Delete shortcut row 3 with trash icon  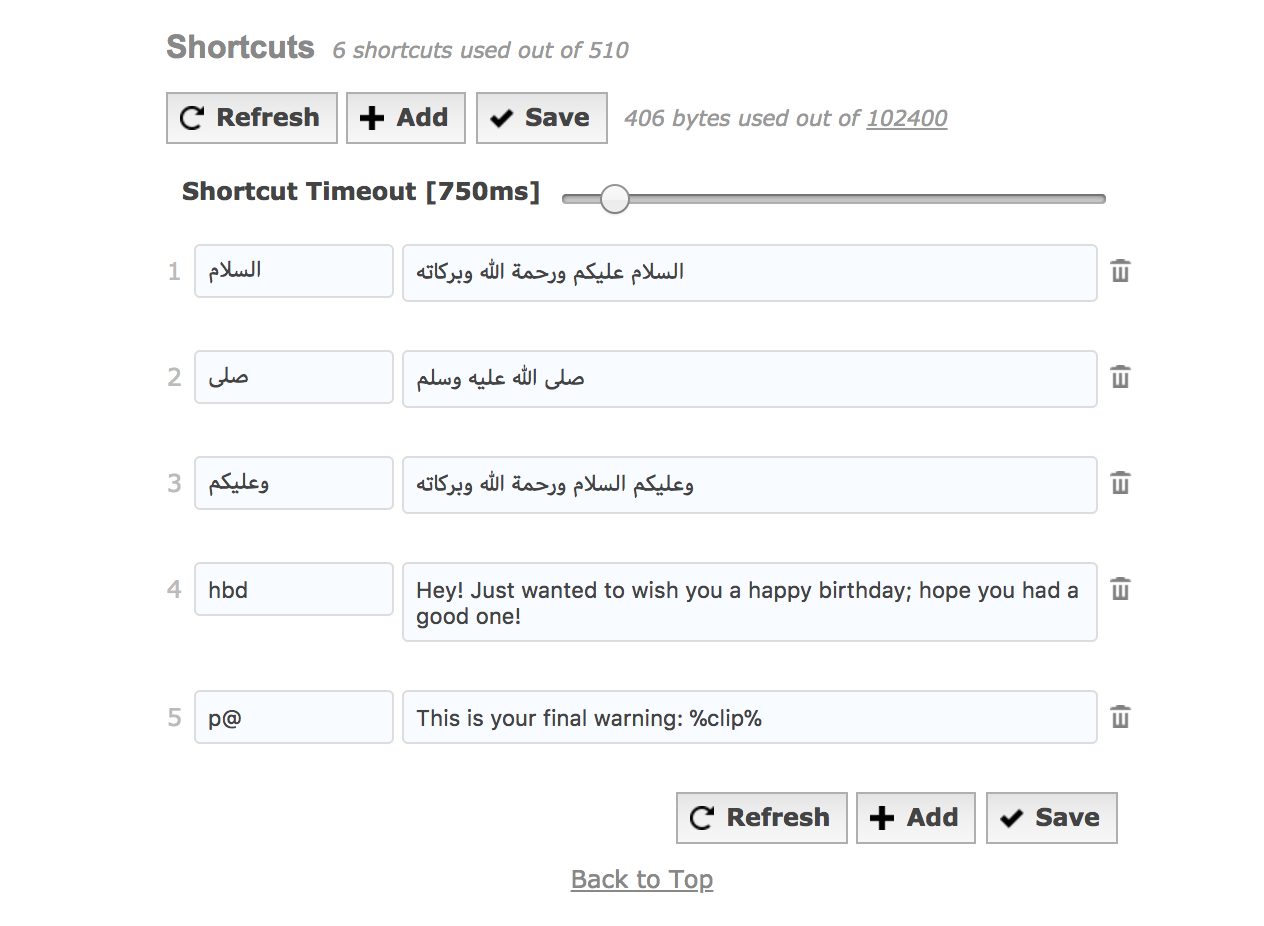pyautogui.click(x=1120, y=483)
